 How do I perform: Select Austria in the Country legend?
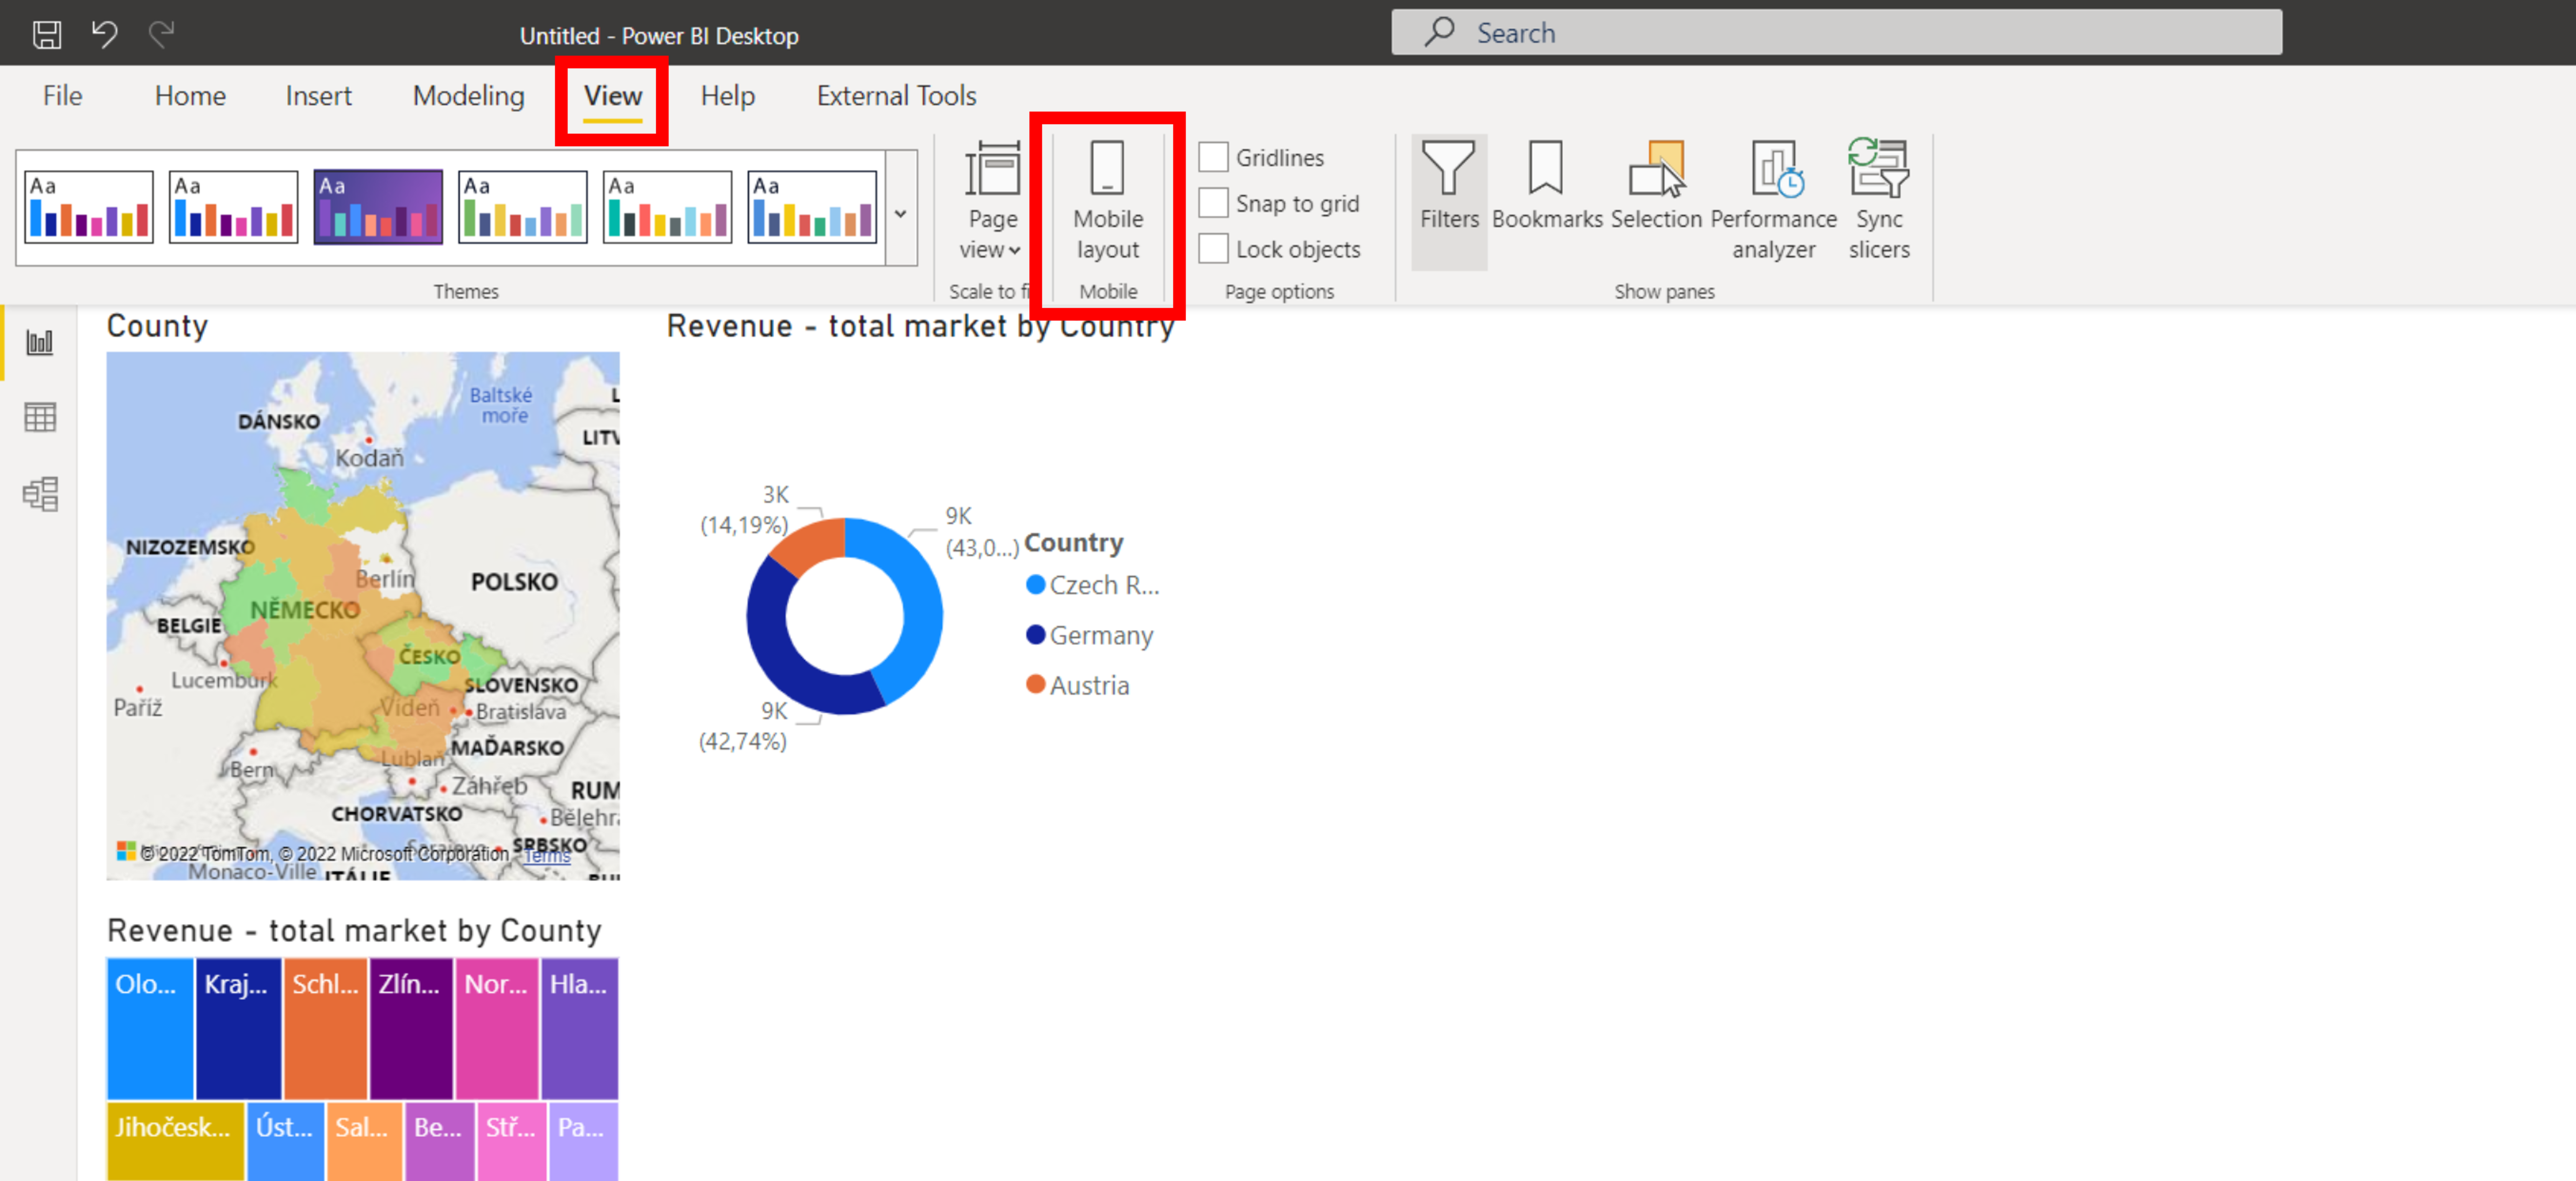(1077, 685)
